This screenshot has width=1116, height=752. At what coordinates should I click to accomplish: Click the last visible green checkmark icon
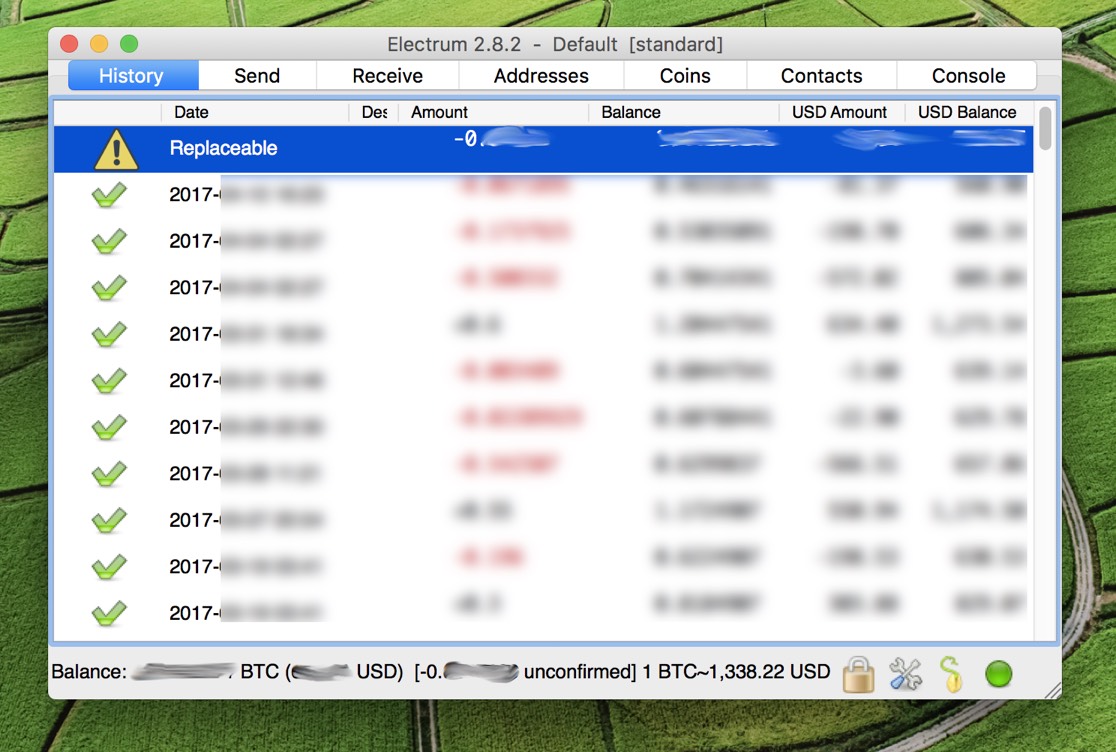point(109,613)
